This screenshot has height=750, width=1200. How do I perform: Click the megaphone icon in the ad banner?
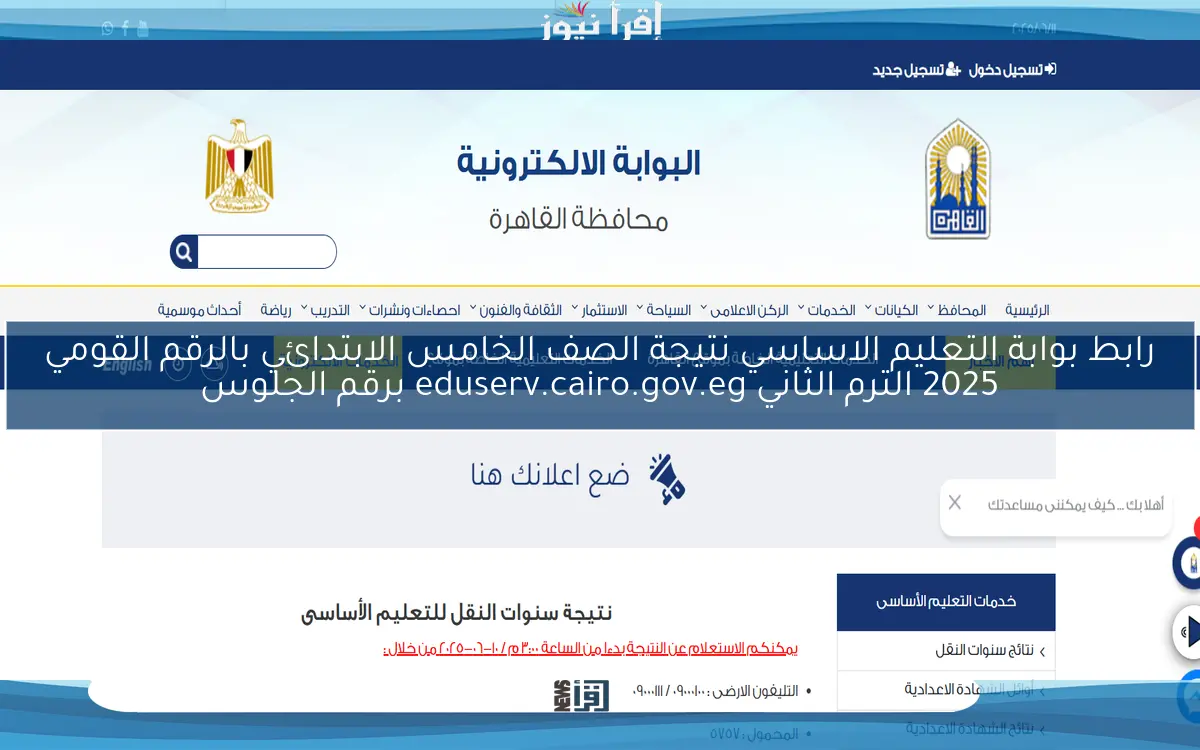[x=667, y=478]
